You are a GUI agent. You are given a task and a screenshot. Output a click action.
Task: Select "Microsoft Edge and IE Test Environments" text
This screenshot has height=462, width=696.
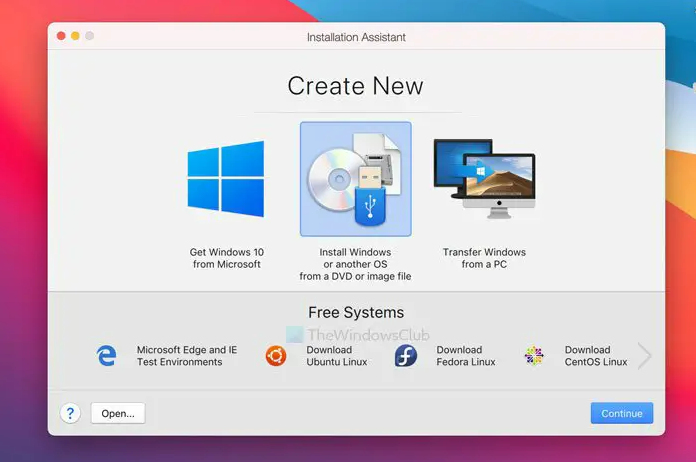[187, 355]
